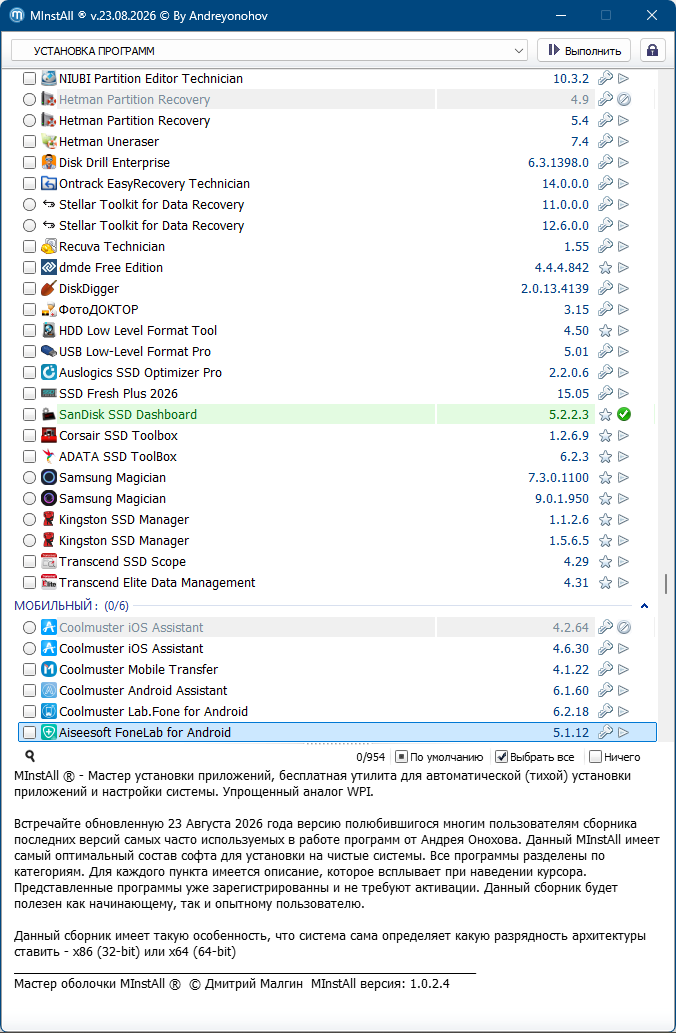Toggle the По умолчанию checkbox

tap(401, 757)
